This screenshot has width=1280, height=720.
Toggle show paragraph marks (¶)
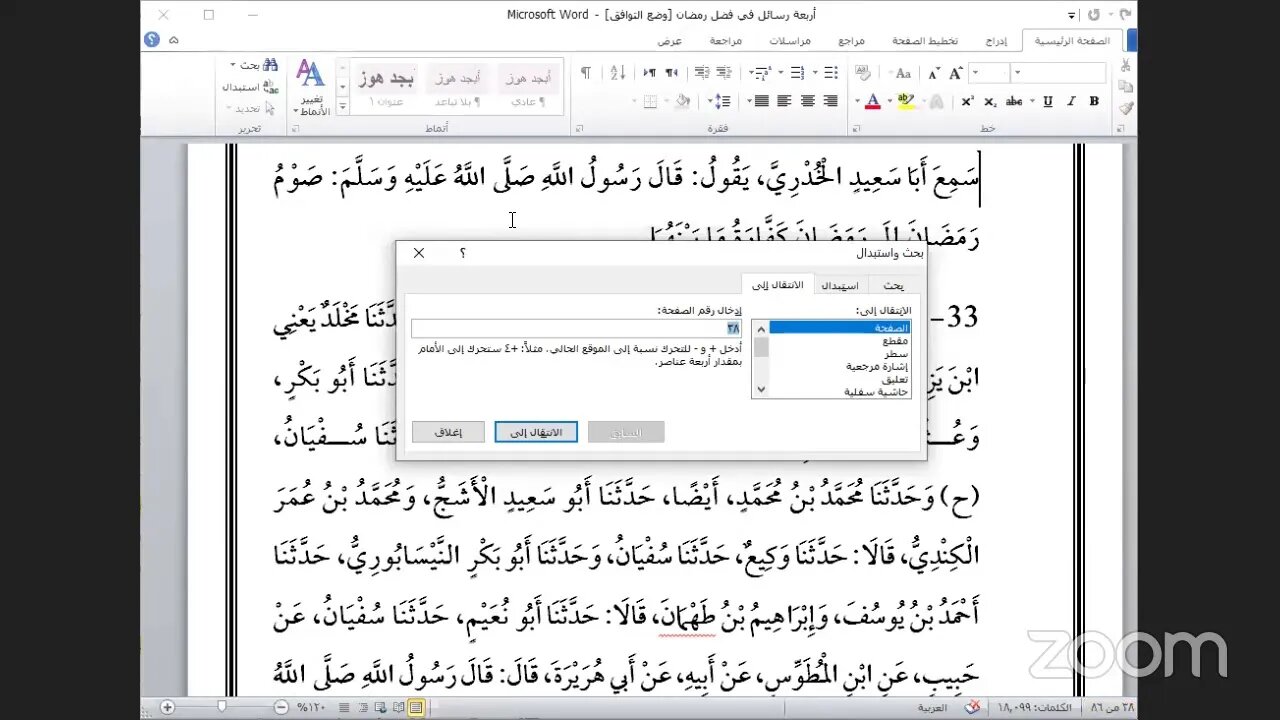click(x=586, y=73)
